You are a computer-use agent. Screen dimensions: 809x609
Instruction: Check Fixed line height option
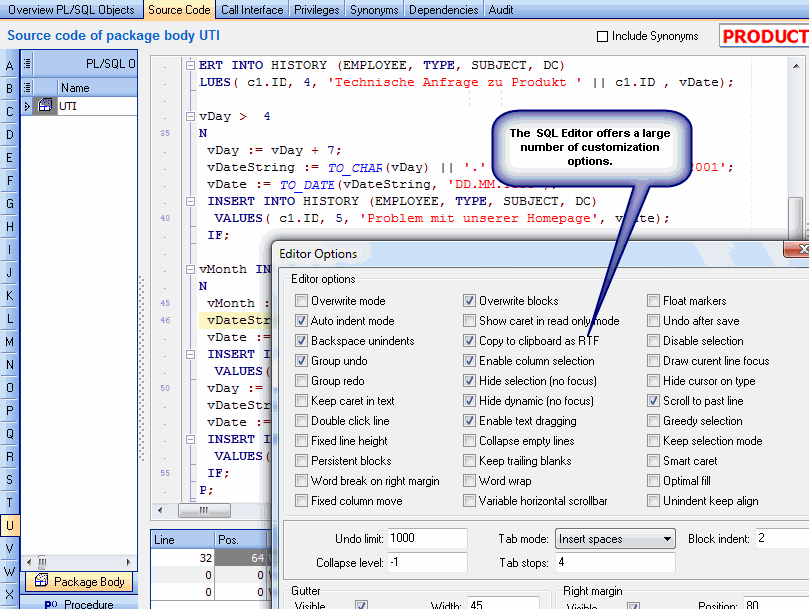tap(301, 441)
